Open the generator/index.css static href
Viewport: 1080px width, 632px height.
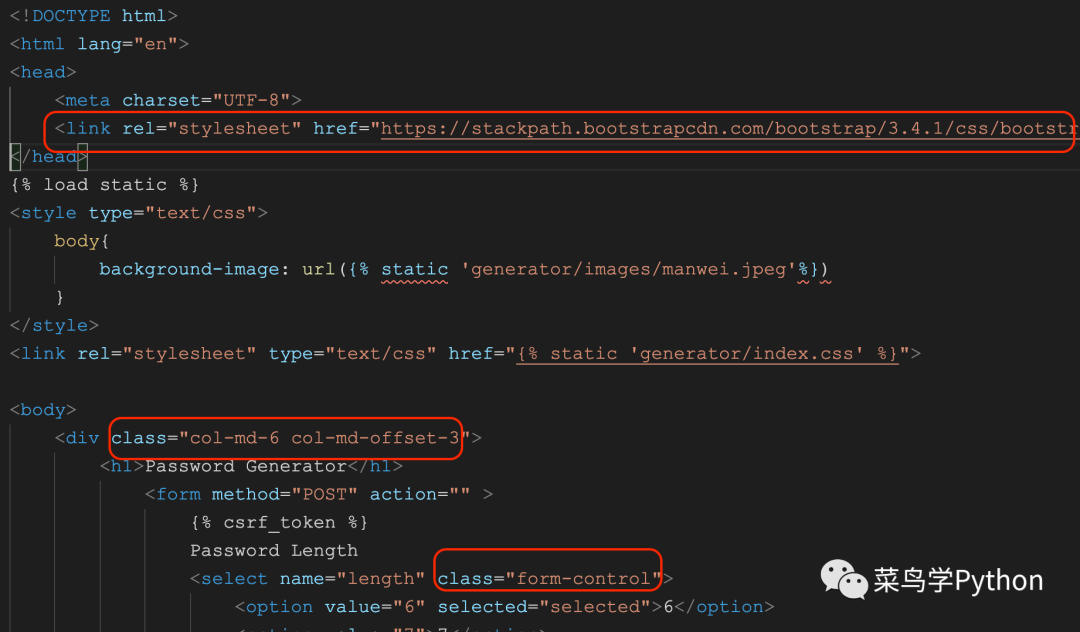point(708,353)
